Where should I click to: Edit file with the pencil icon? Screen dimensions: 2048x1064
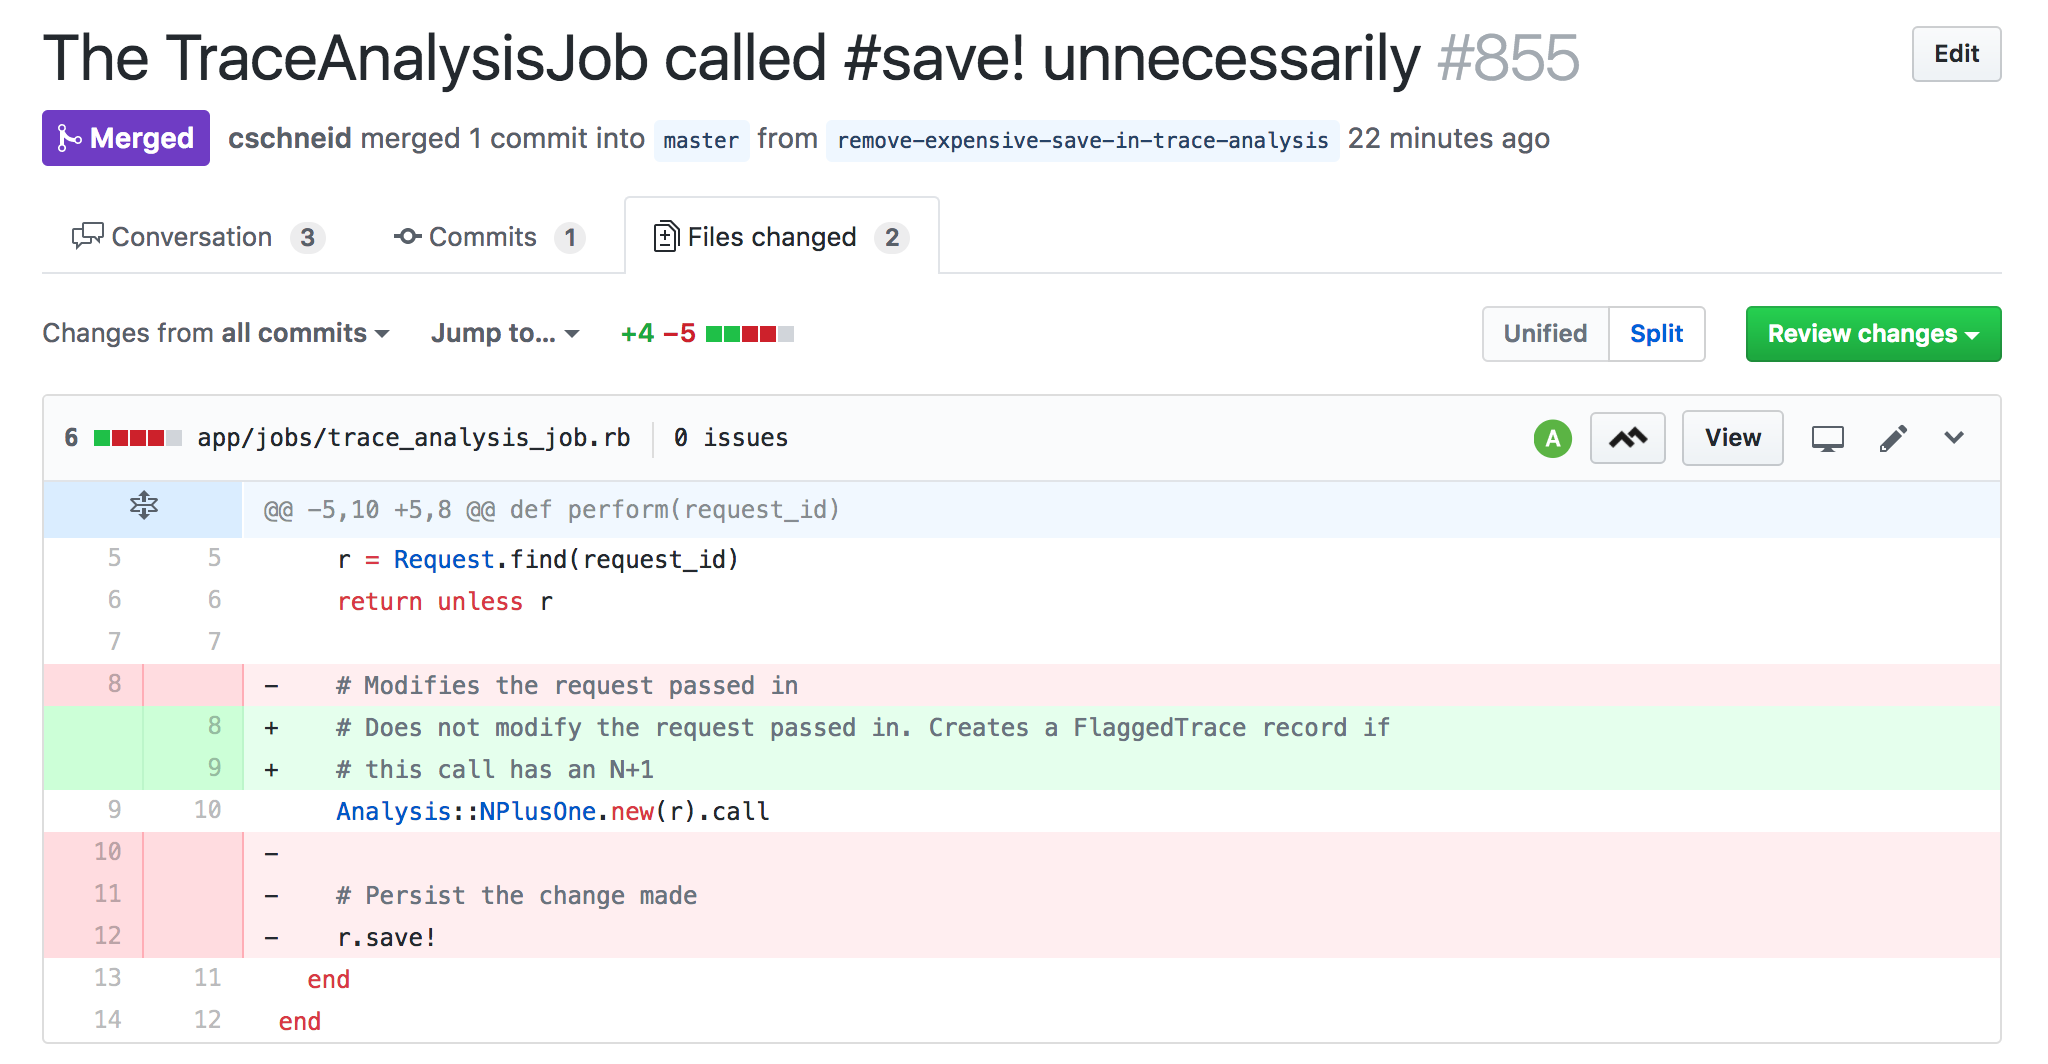point(1893,438)
